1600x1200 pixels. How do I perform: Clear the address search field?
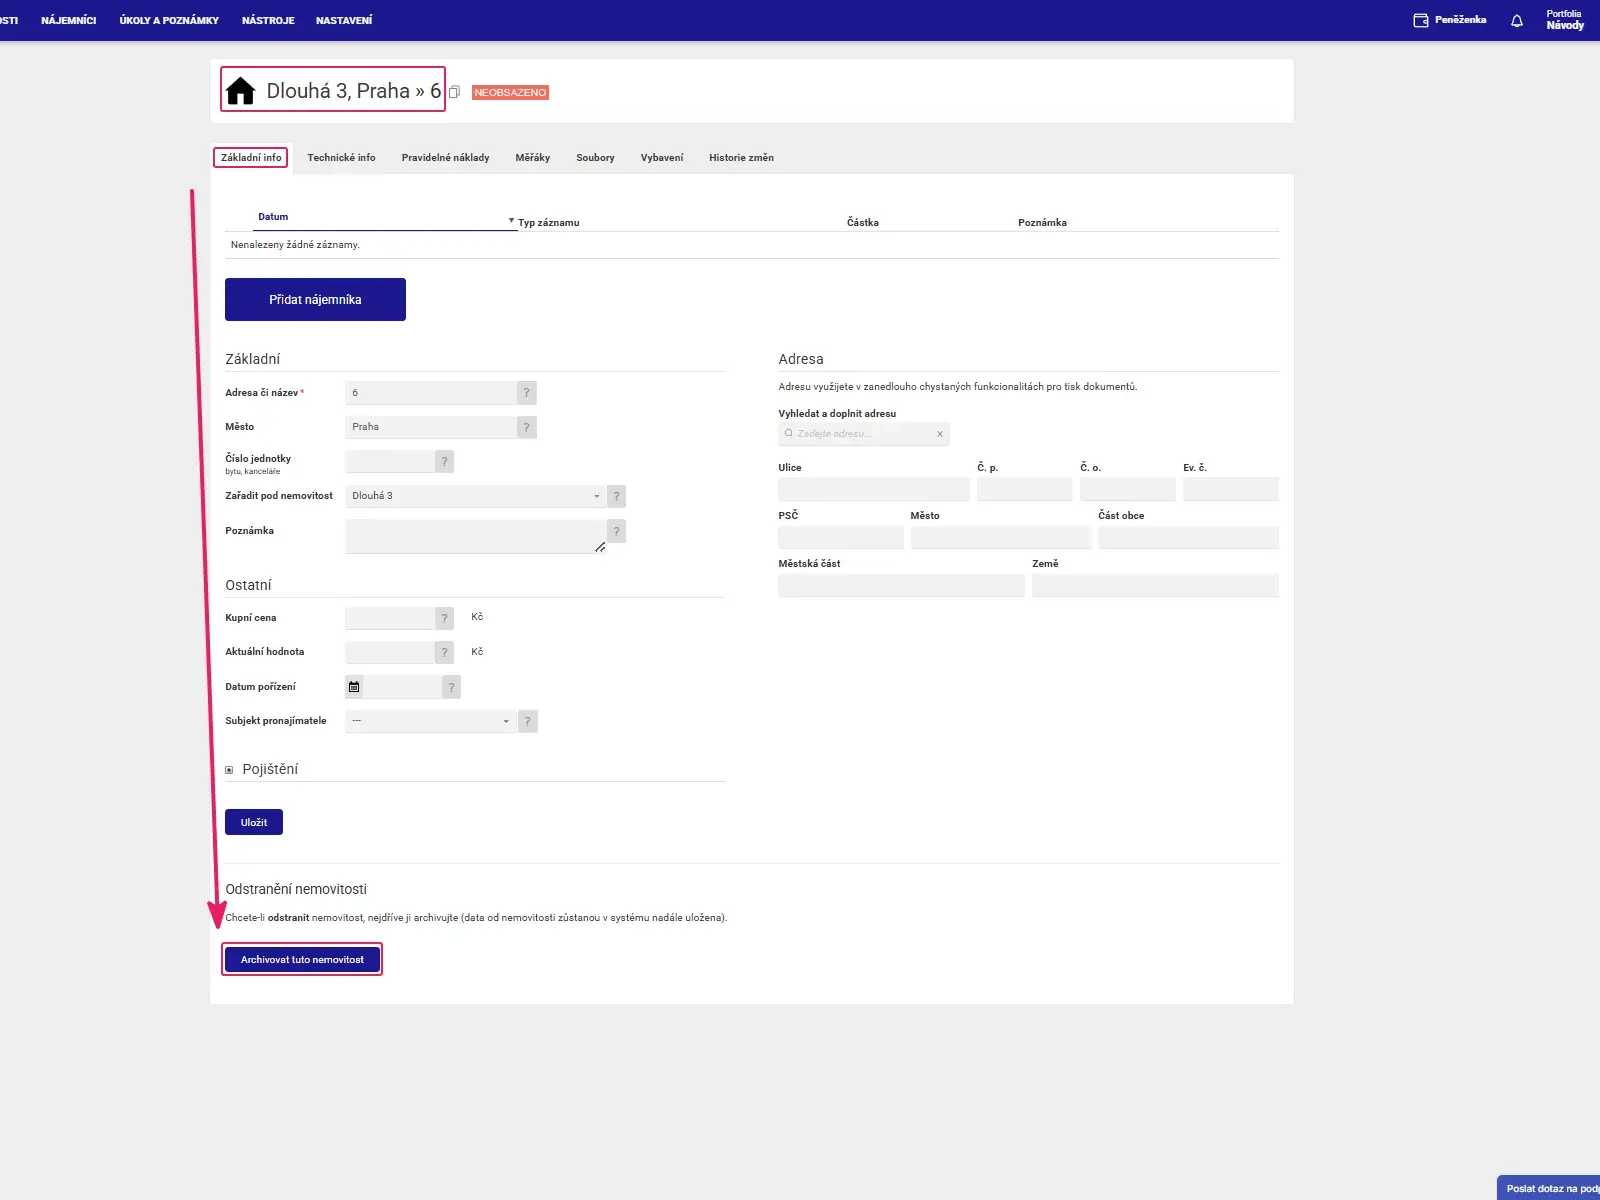pos(940,434)
